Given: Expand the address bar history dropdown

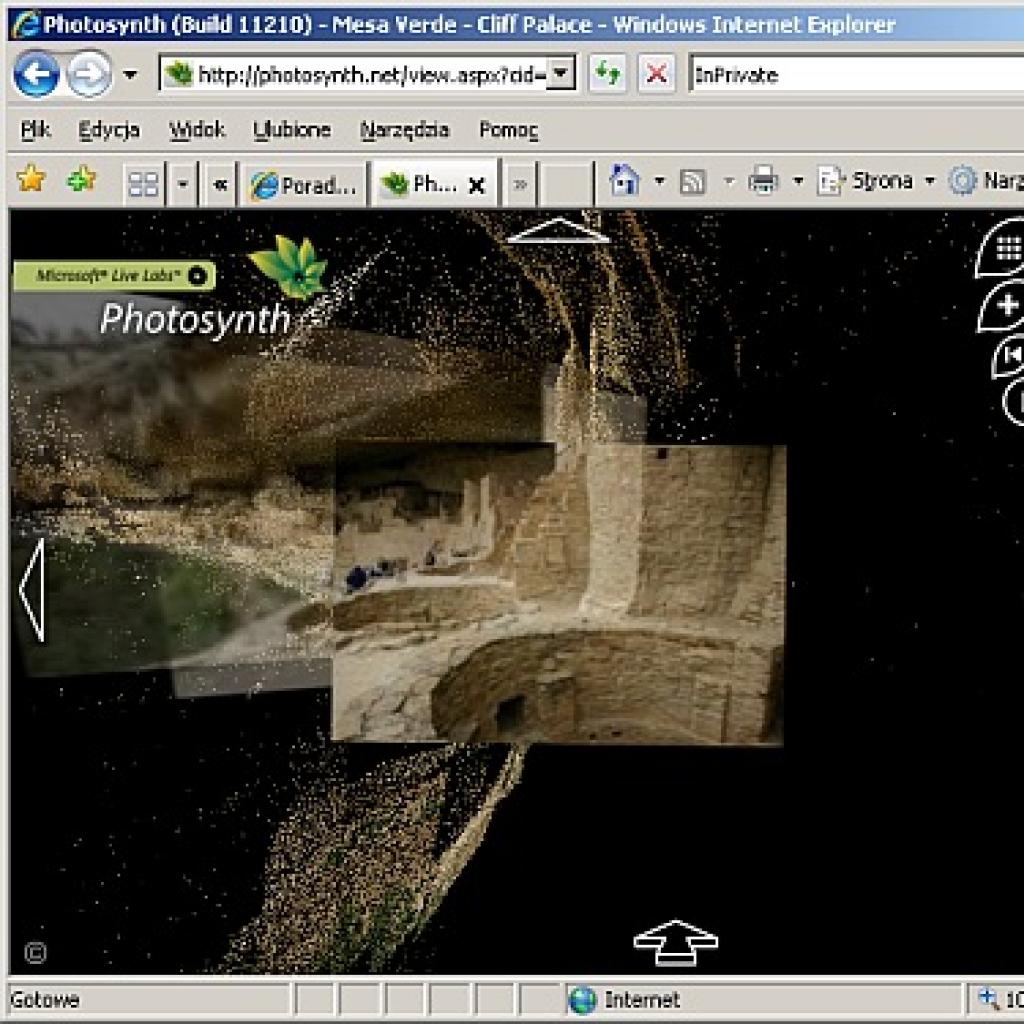Looking at the screenshot, I should point(560,74).
